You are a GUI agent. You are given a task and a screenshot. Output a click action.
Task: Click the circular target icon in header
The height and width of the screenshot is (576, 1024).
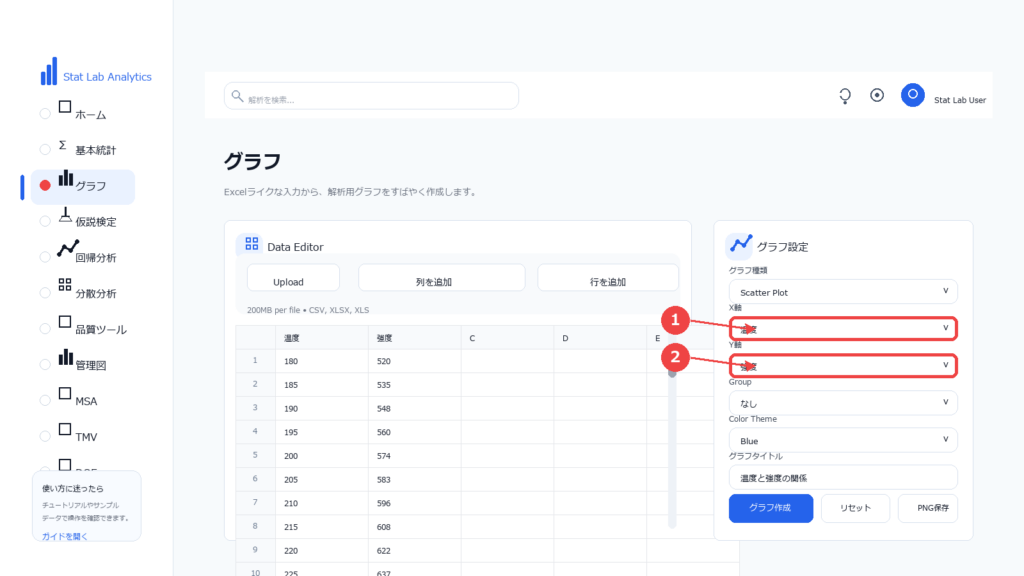[x=877, y=95]
